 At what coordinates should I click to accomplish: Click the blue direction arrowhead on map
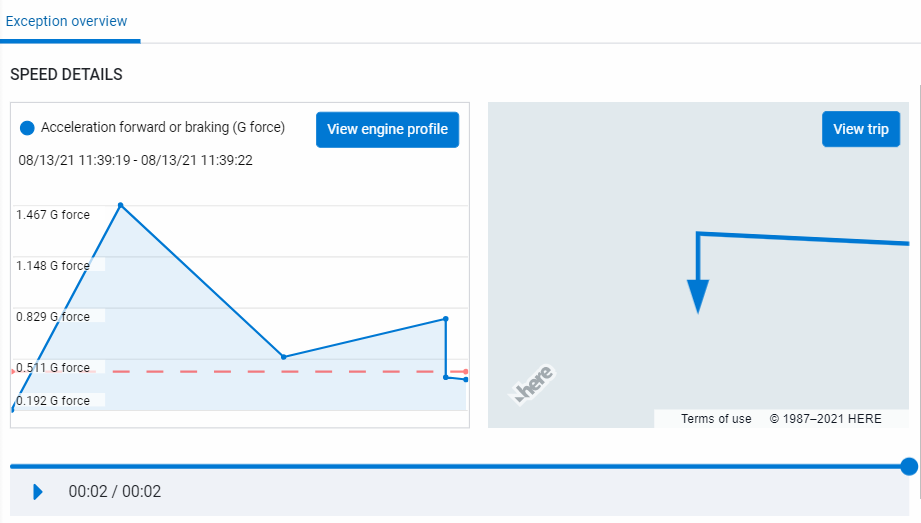[698, 296]
